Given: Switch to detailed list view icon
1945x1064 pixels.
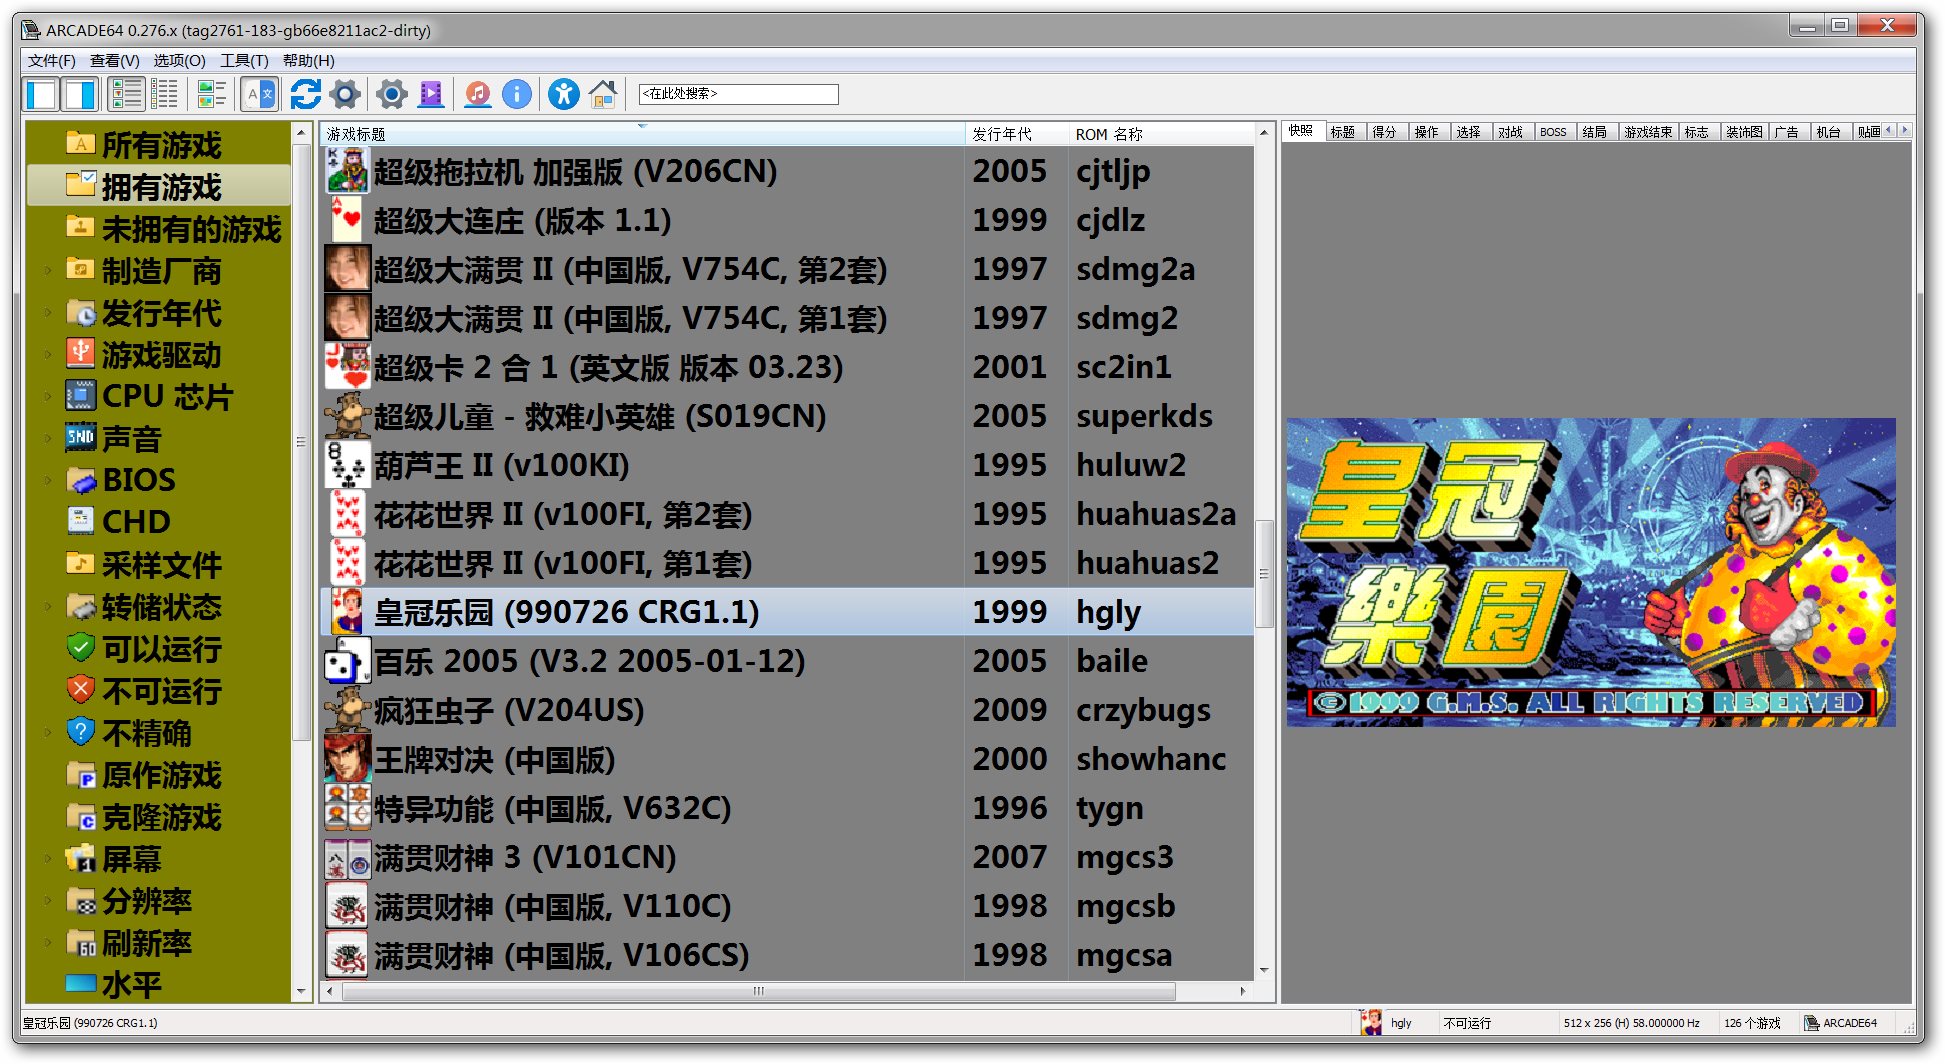Looking at the screenshot, I should pyautogui.click(x=127, y=95).
